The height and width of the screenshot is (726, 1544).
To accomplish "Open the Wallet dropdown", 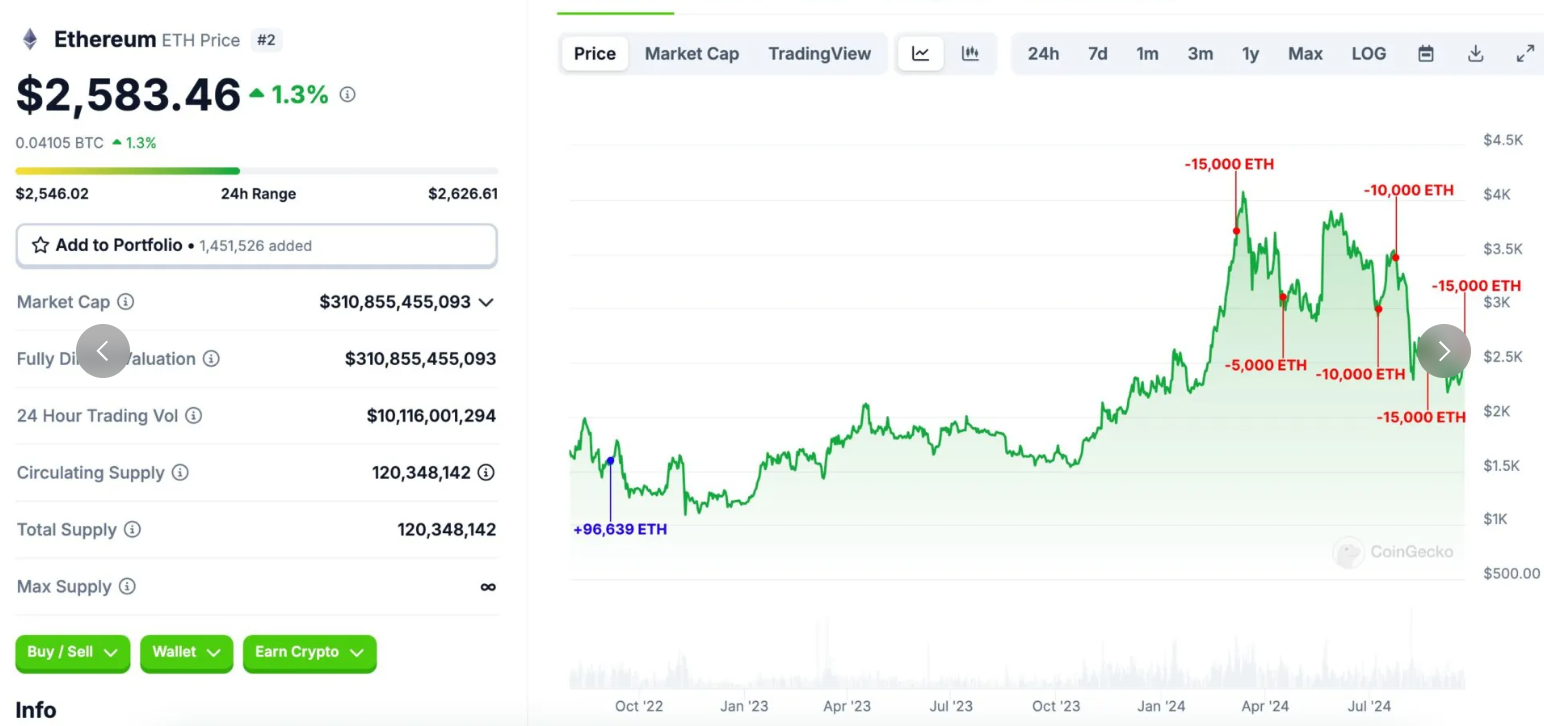I will tap(186, 652).
